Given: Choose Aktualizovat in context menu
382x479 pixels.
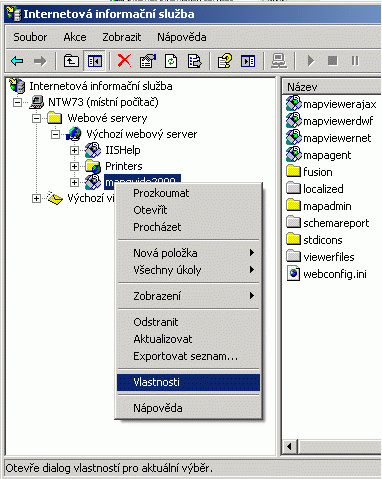Looking at the screenshot, I should click(x=188, y=339).
